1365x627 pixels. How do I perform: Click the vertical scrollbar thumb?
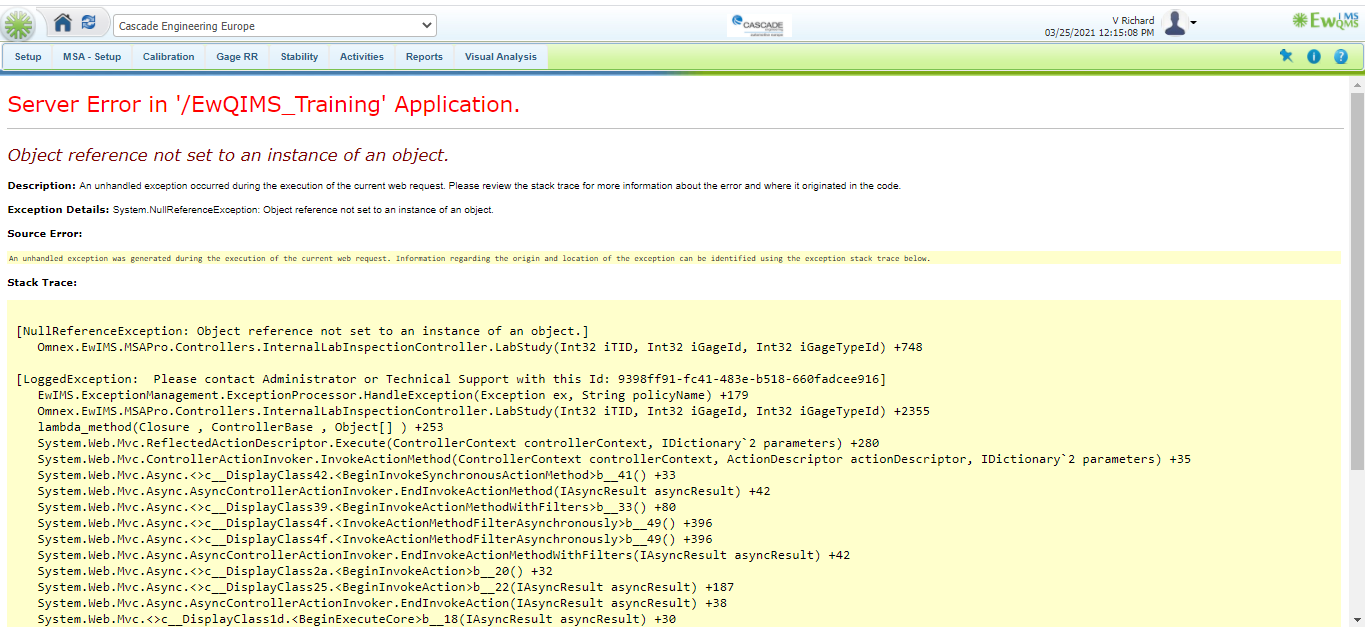pyautogui.click(x=1357, y=283)
